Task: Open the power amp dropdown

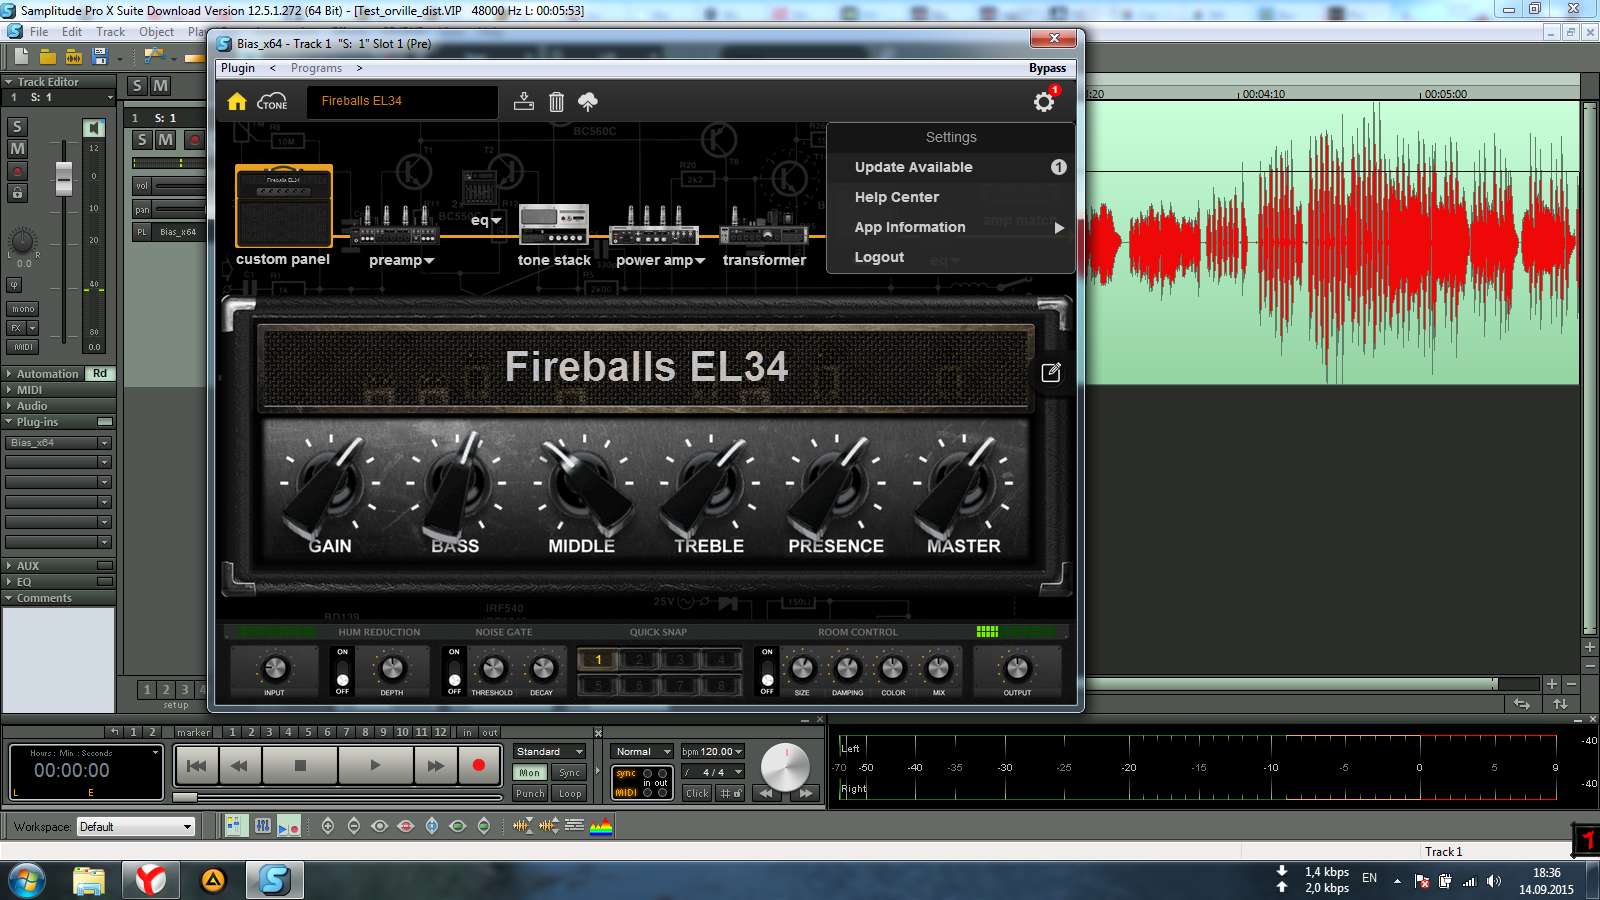Action: [660, 260]
